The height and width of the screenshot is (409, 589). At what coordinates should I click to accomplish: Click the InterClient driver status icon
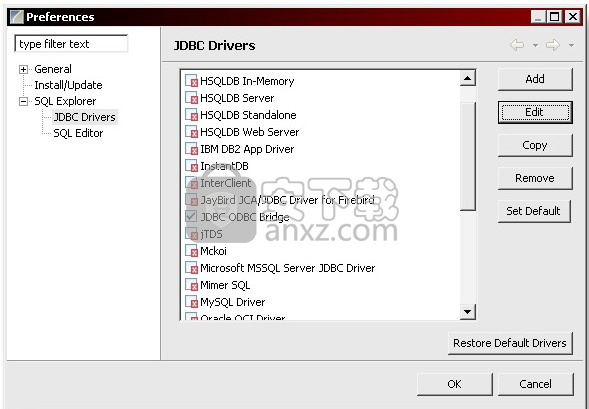192,183
